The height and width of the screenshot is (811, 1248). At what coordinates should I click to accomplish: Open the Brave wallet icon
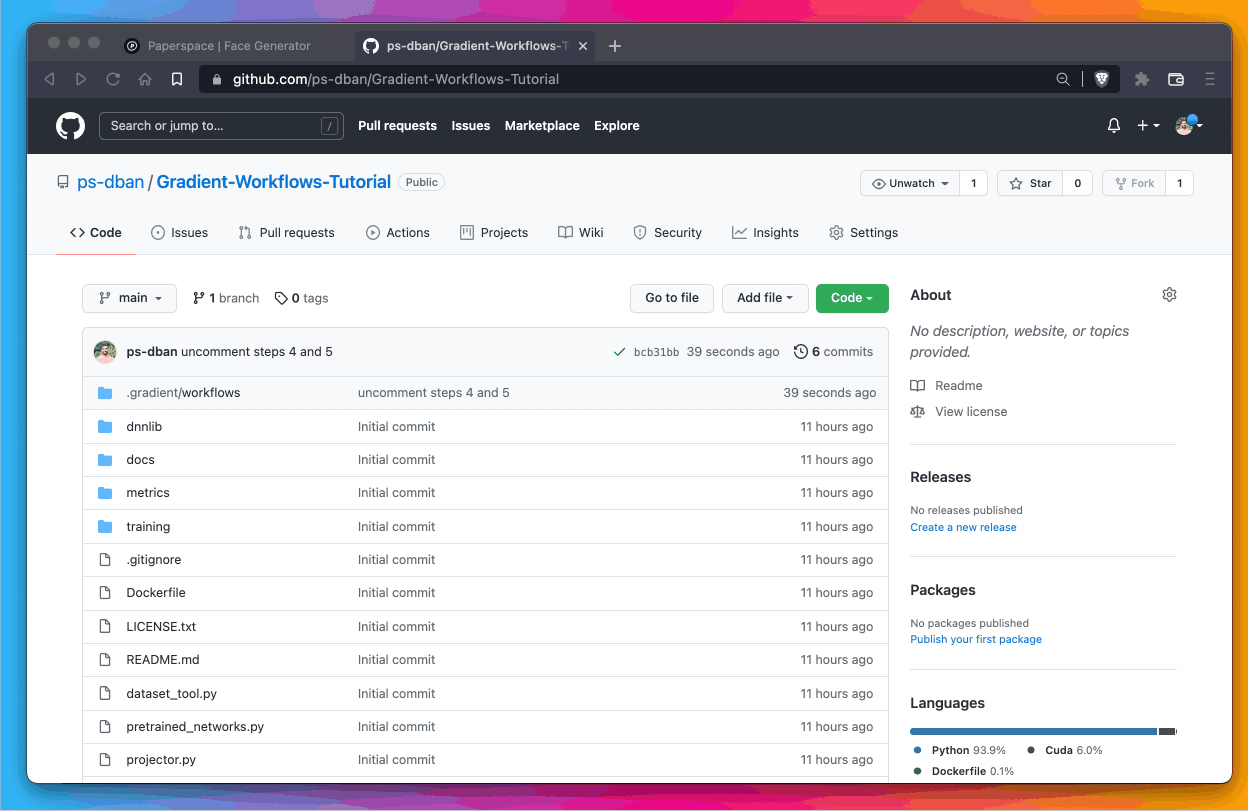[x=1176, y=79]
